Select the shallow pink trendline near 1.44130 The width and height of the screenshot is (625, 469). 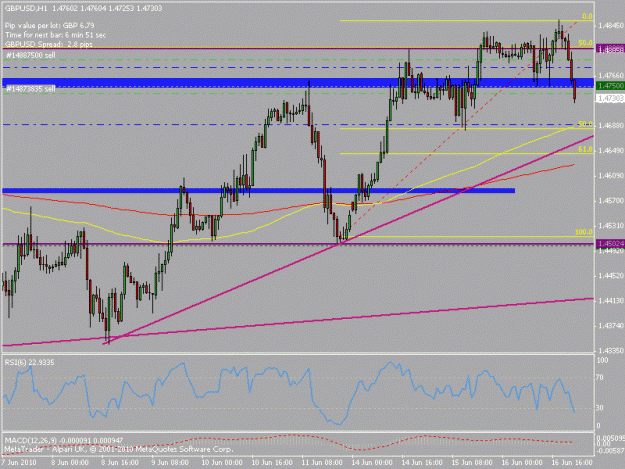coord(298,322)
